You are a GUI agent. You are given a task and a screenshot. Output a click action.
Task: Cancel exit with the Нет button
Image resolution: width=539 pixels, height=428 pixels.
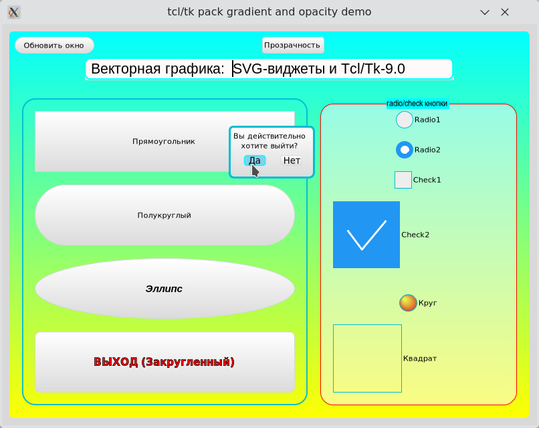292,161
